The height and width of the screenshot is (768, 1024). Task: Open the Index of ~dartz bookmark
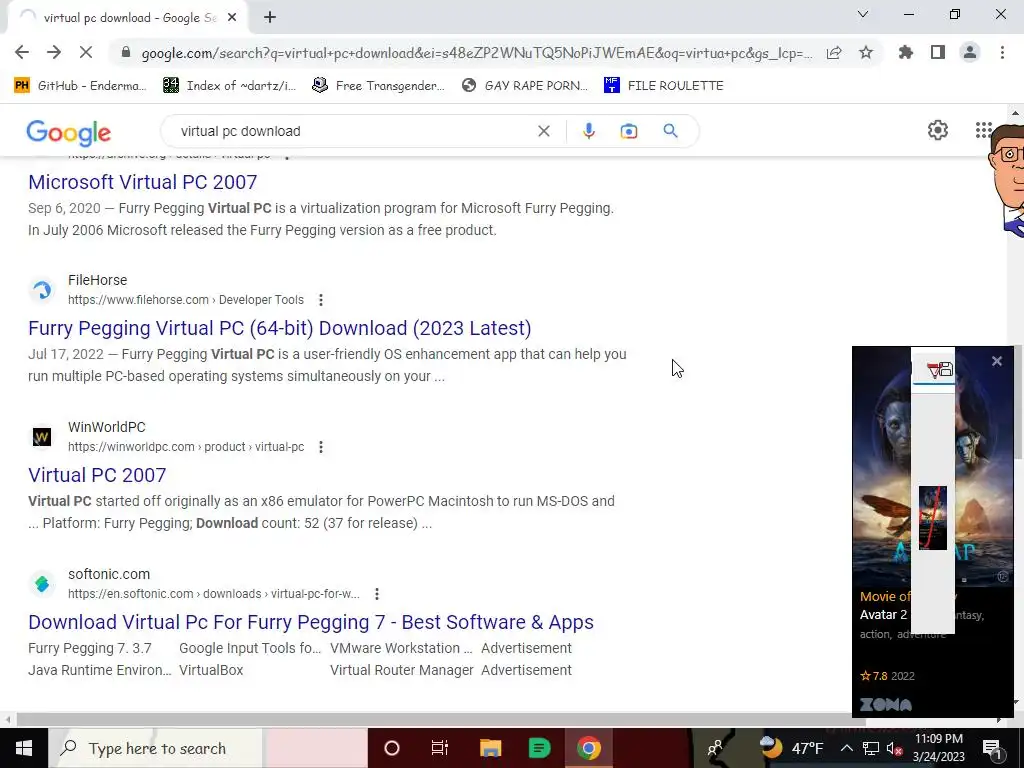click(x=229, y=86)
